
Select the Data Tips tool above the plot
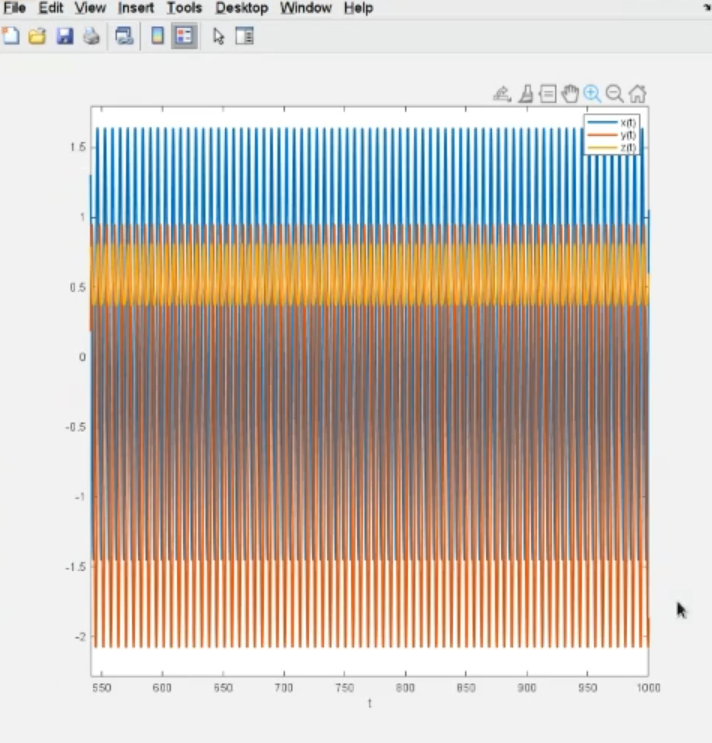(x=547, y=94)
